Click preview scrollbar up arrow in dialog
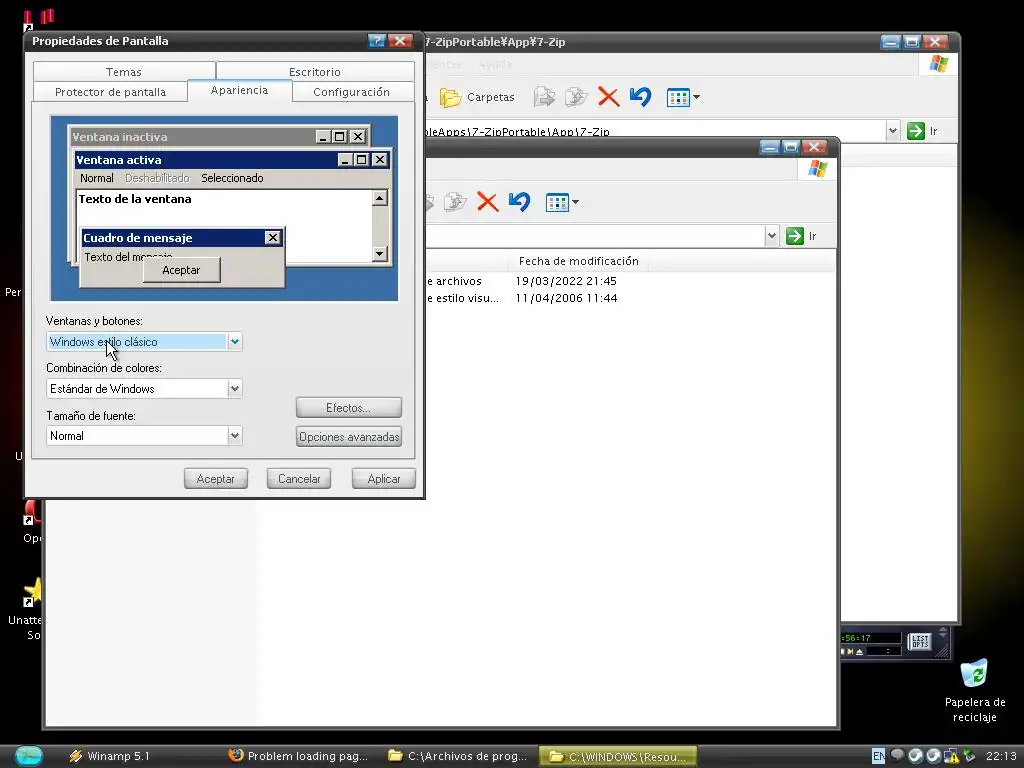Screen dimensions: 1024x768 [380, 198]
